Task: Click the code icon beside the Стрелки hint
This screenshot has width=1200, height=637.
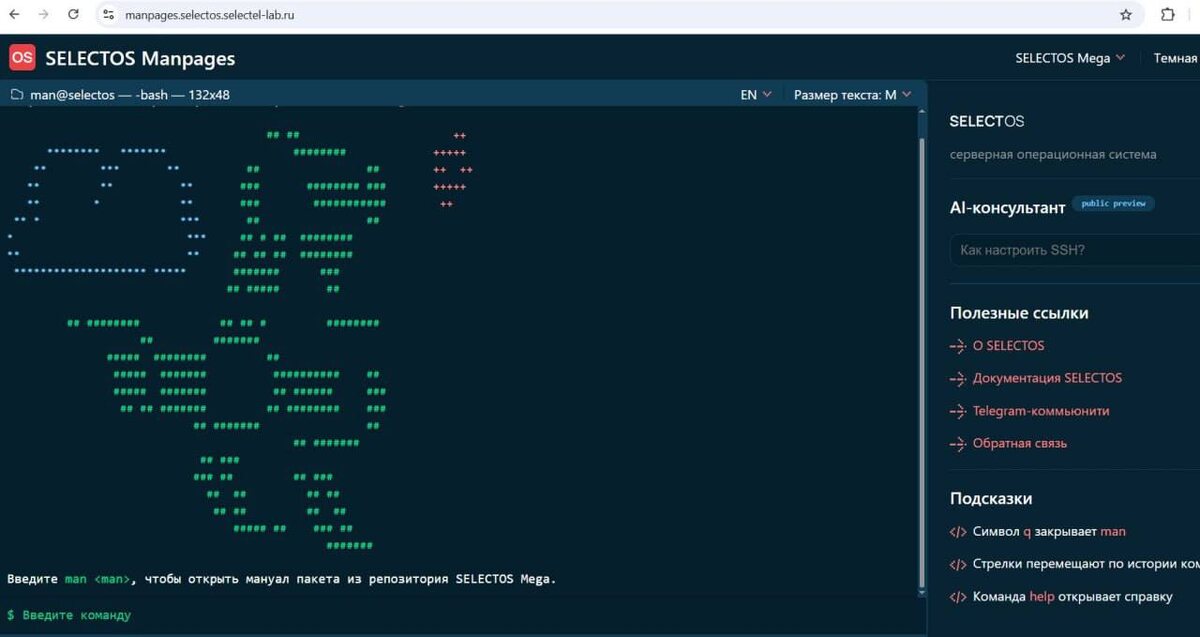Action: (x=957, y=564)
